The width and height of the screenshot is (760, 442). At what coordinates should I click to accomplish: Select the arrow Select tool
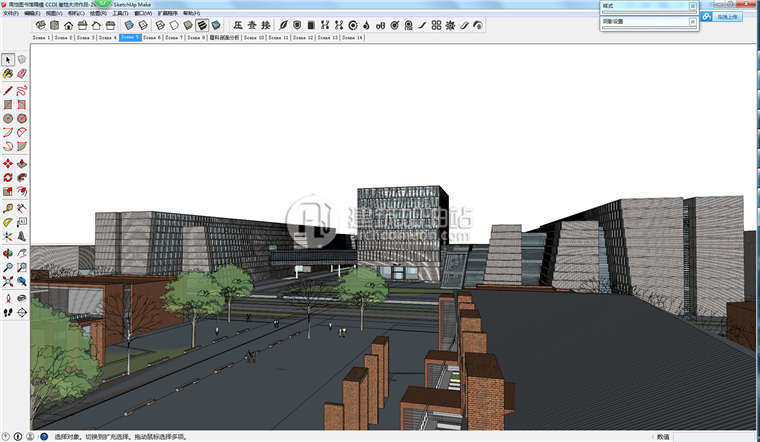click(x=8, y=60)
